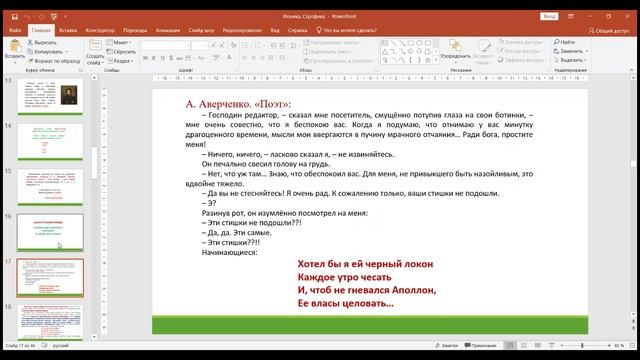Viewport: 640px width, 360px height.
Task: Increase font size with the large A
Action: (213, 45)
